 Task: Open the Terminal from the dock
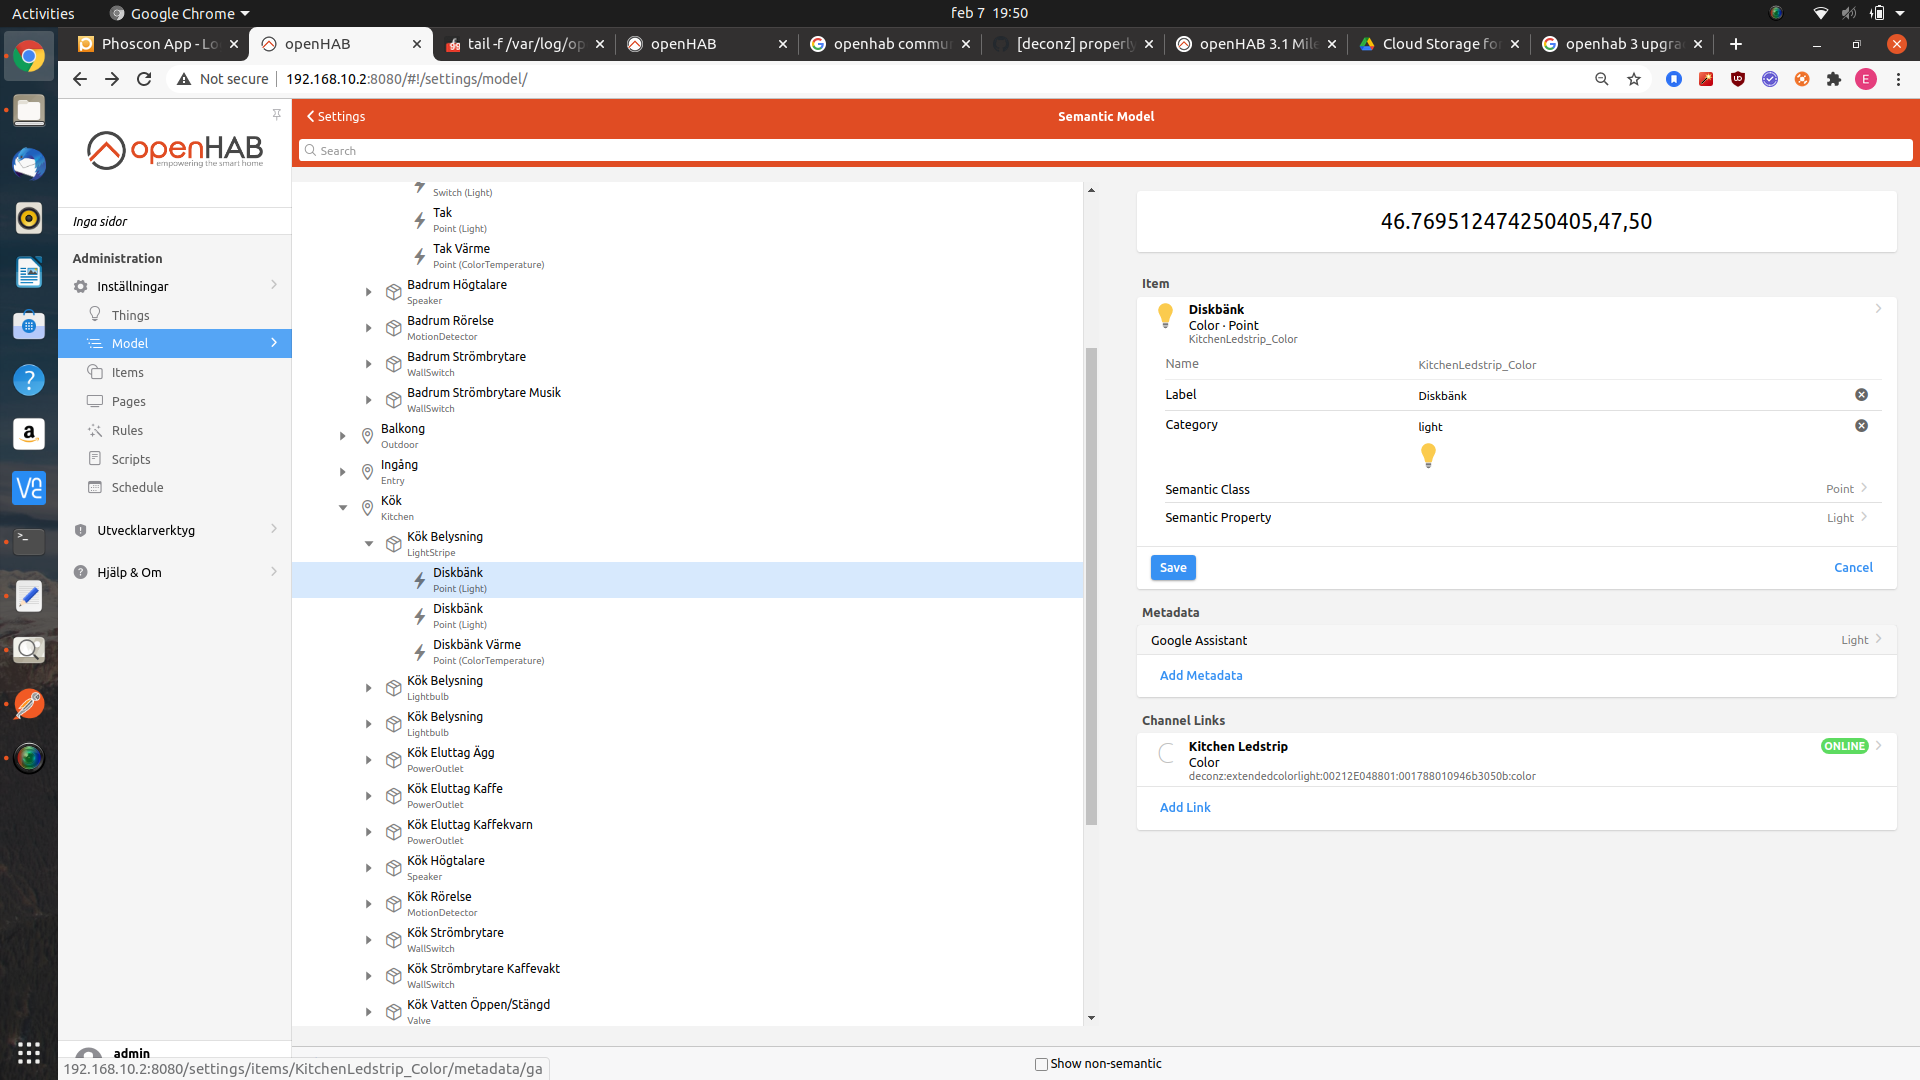pyautogui.click(x=29, y=541)
